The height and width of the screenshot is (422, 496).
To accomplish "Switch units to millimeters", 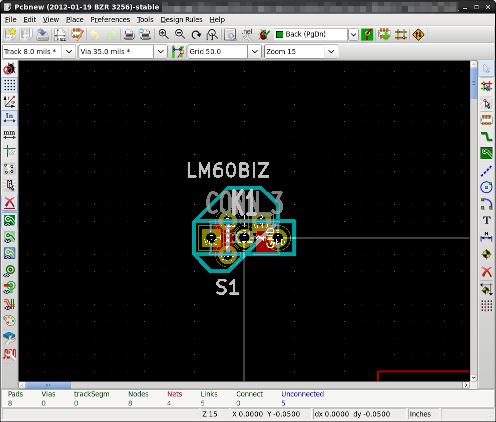I will [9, 135].
